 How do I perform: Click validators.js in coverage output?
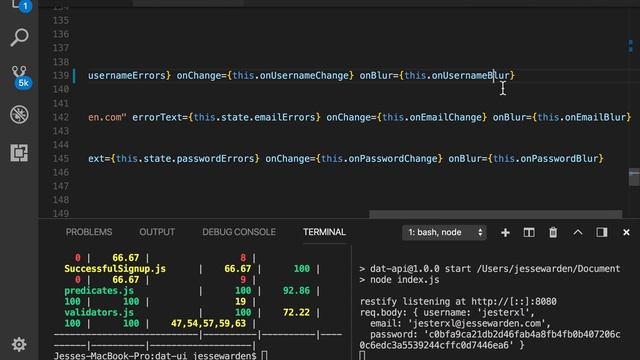click(99, 312)
